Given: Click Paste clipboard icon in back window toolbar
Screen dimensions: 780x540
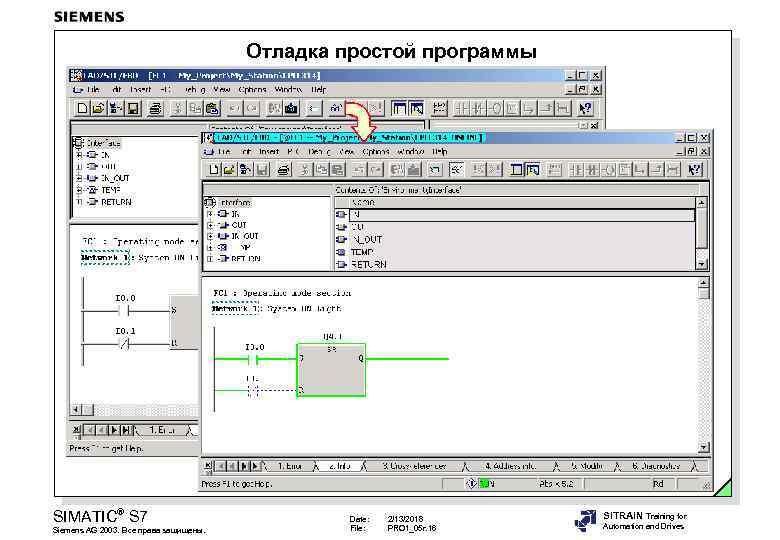Looking at the screenshot, I should click(212, 108).
